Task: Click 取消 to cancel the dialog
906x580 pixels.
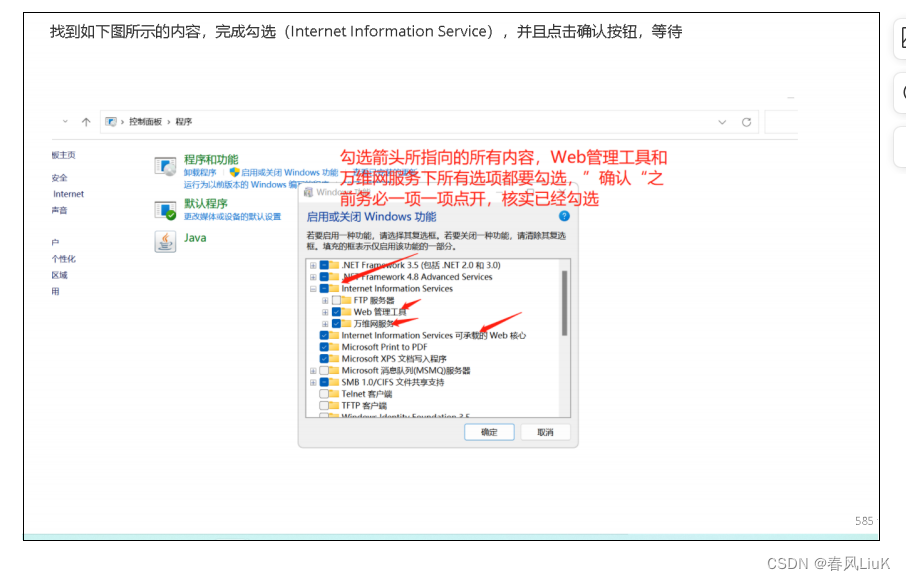Action: [x=545, y=432]
